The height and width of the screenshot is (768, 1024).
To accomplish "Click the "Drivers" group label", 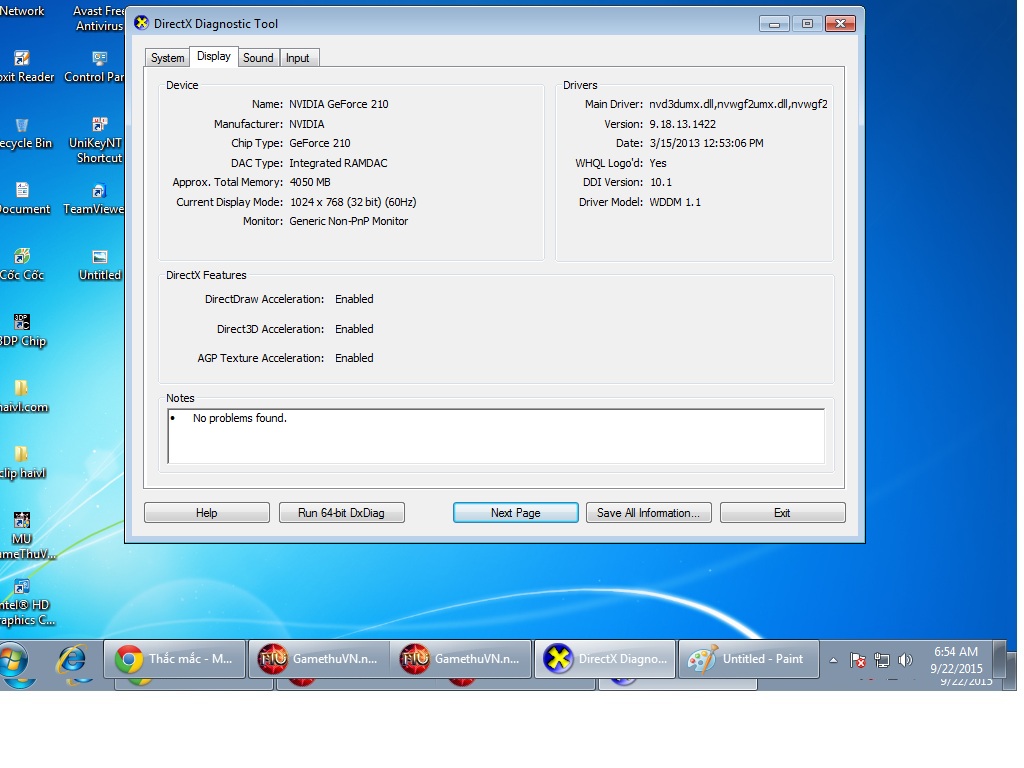I will pyautogui.click(x=580, y=85).
